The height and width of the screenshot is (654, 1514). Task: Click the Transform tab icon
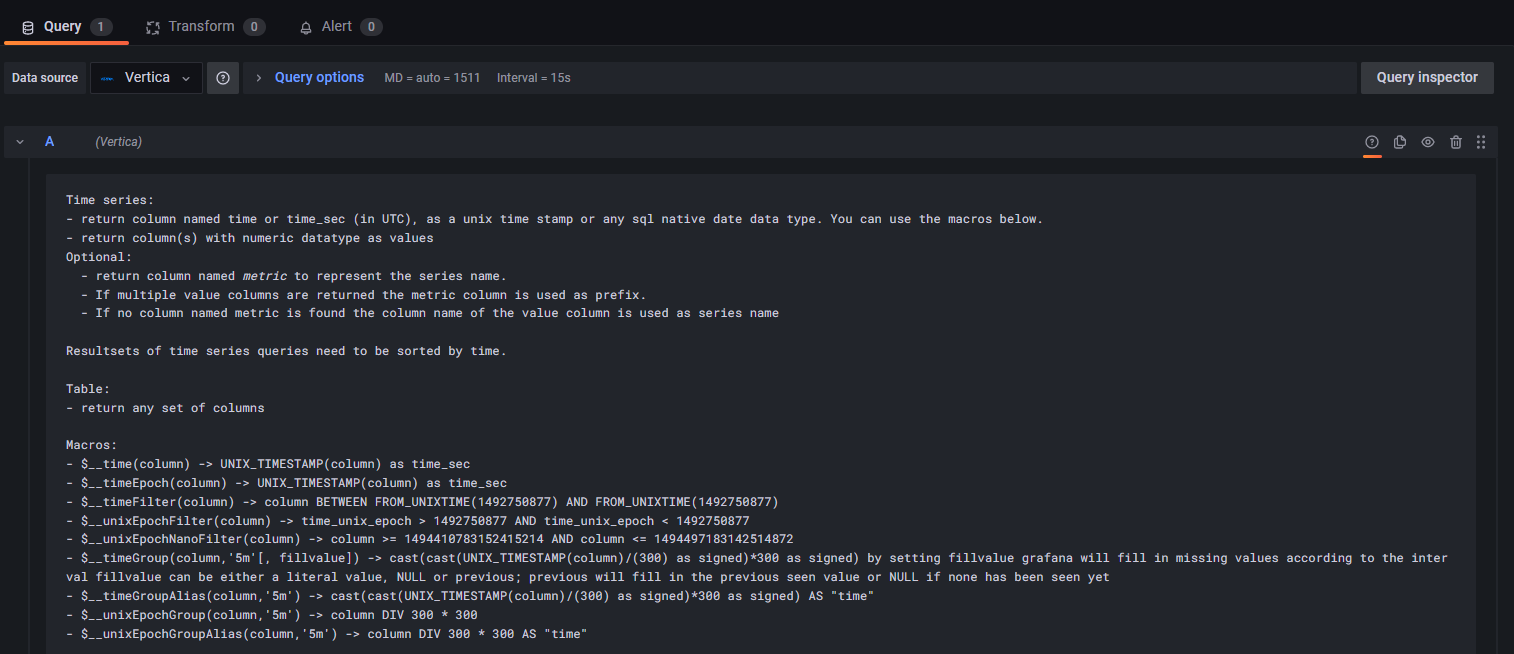point(153,27)
